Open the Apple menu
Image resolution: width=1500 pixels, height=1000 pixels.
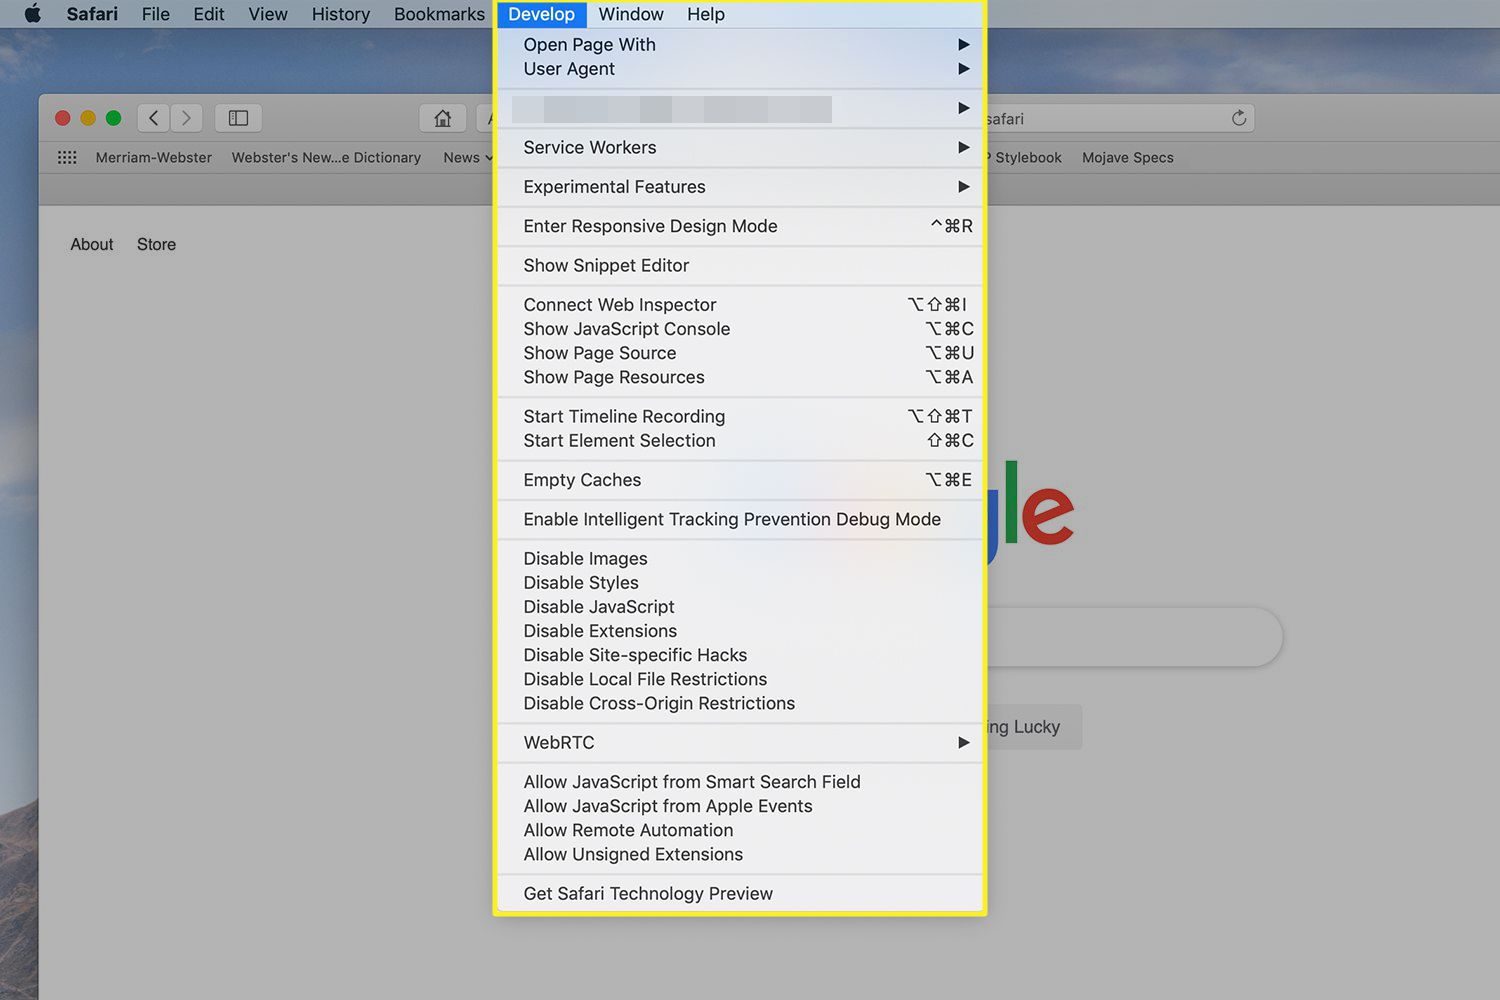coord(33,14)
